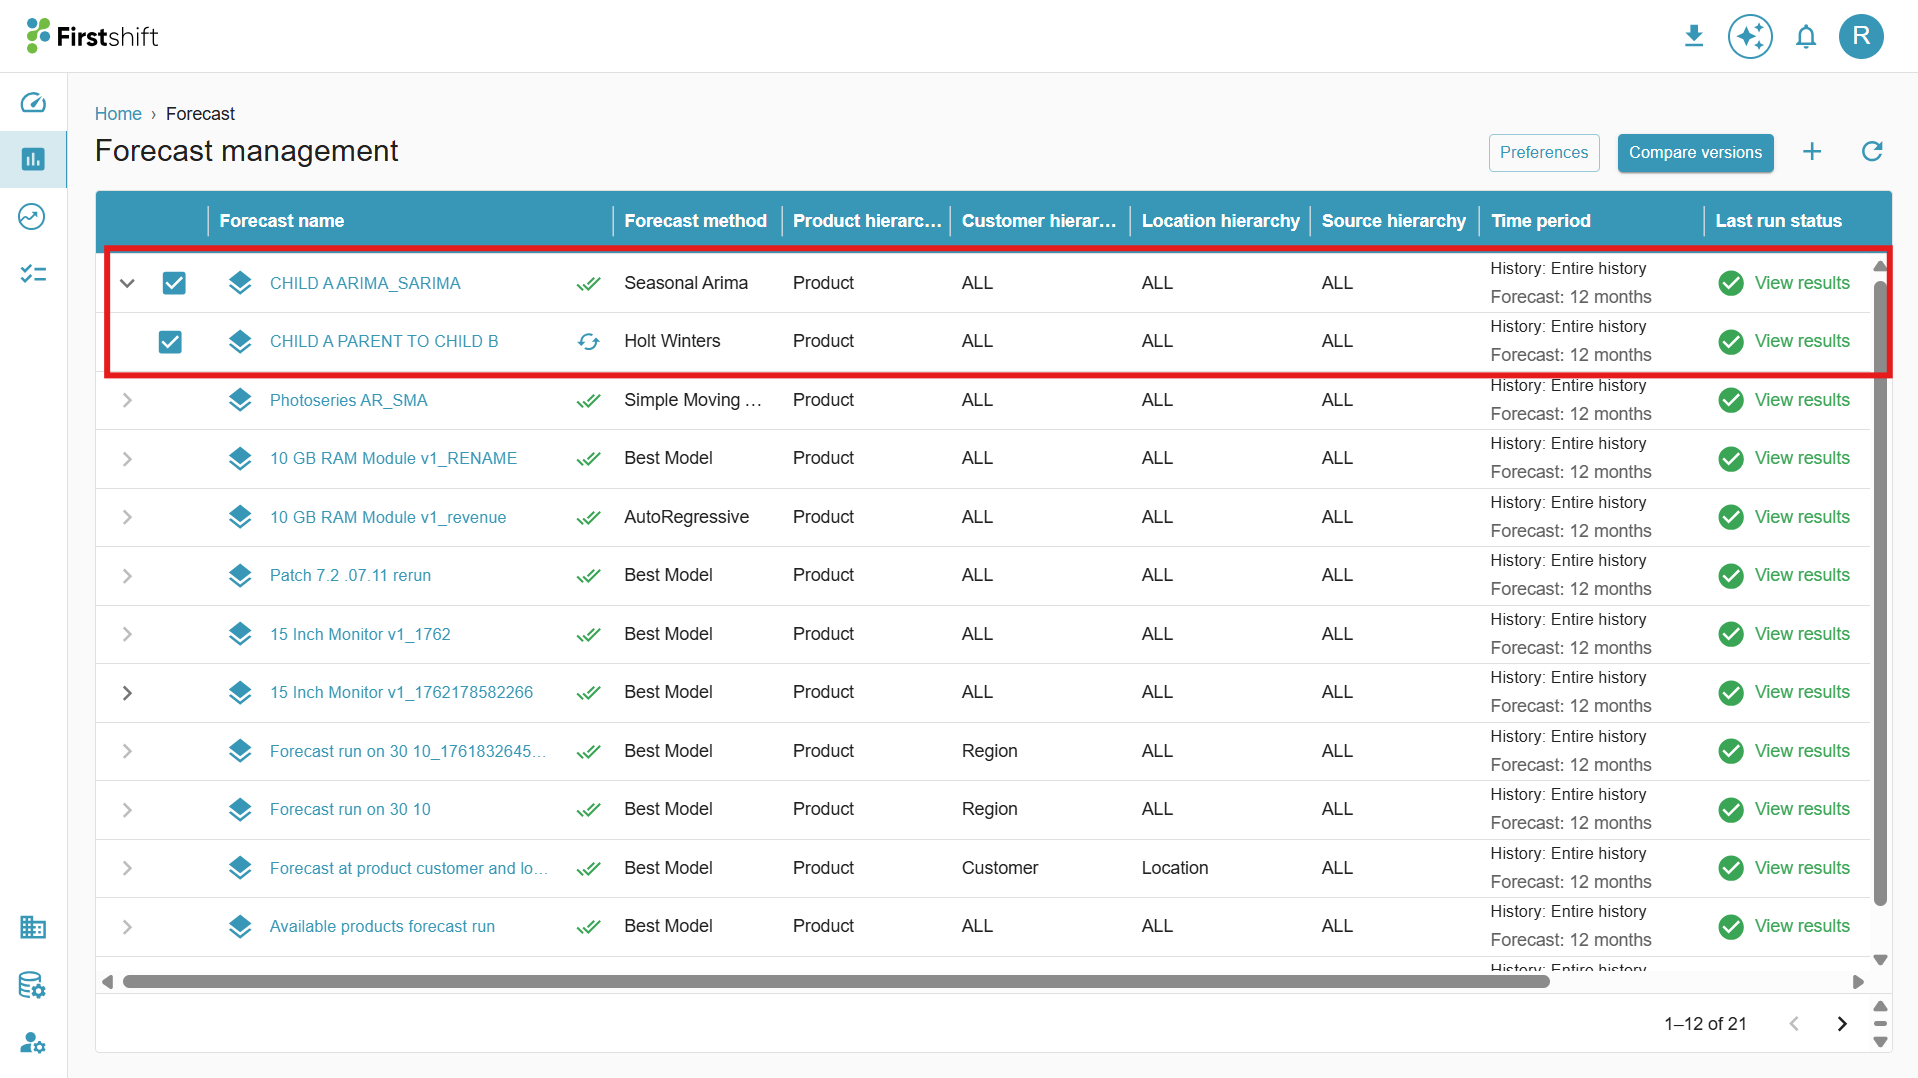The image size is (1918, 1078).
Task: Click double-check icon for Available products forecast run
Action: pyautogui.click(x=589, y=927)
